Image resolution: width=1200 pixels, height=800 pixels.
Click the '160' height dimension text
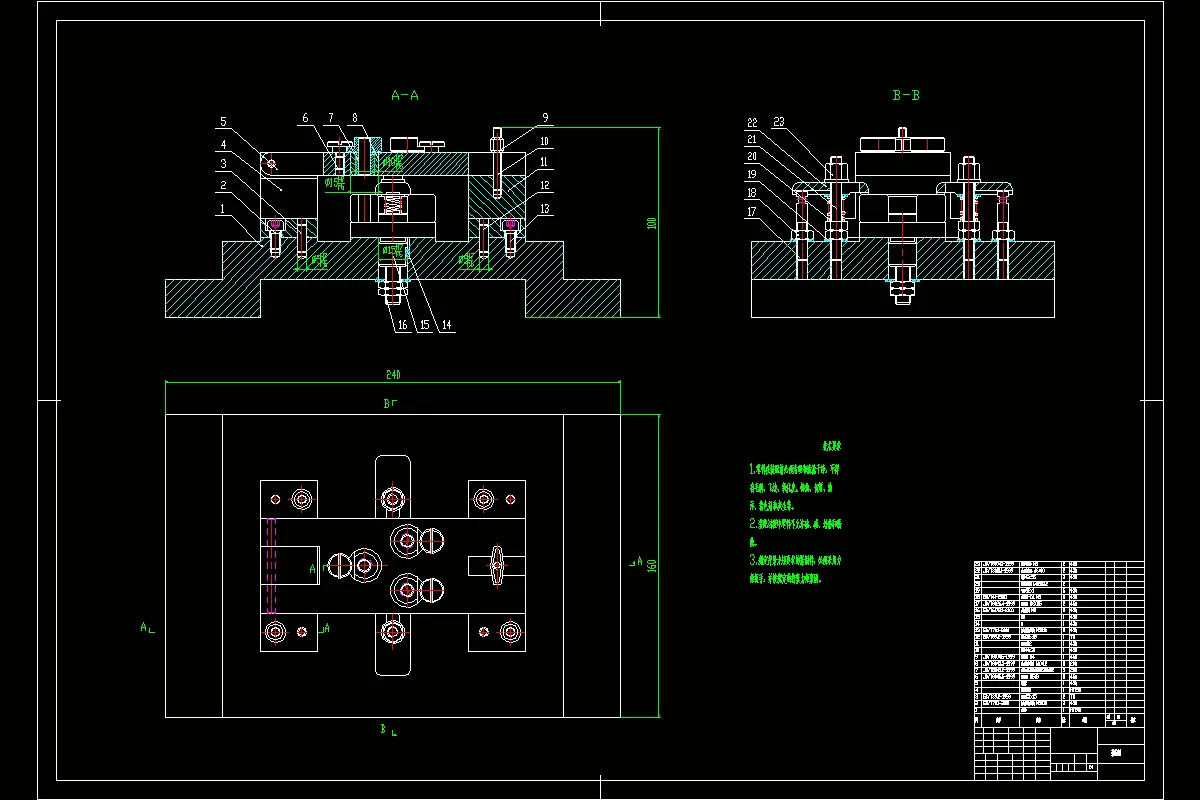[651, 566]
